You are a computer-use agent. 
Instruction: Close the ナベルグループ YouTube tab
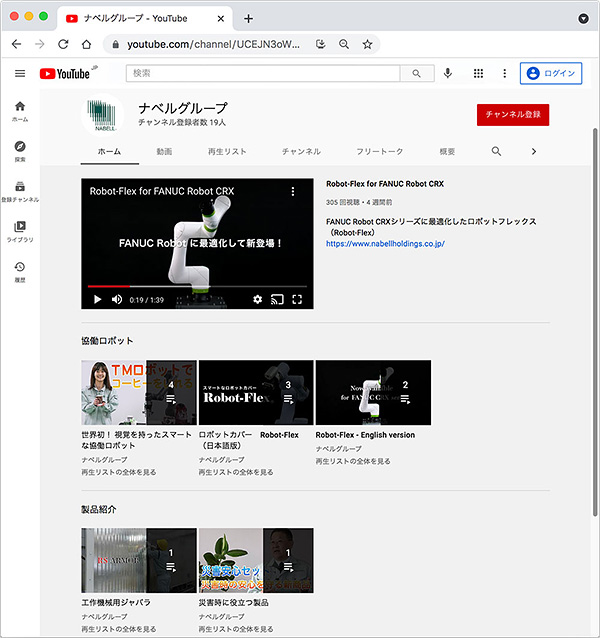[x=220, y=19]
